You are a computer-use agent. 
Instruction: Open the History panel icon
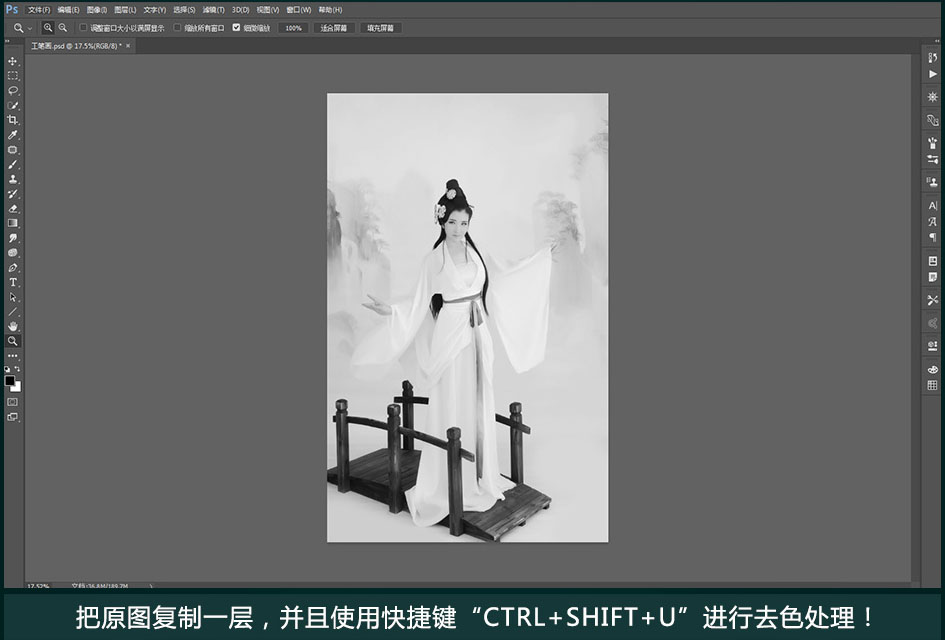[932, 58]
